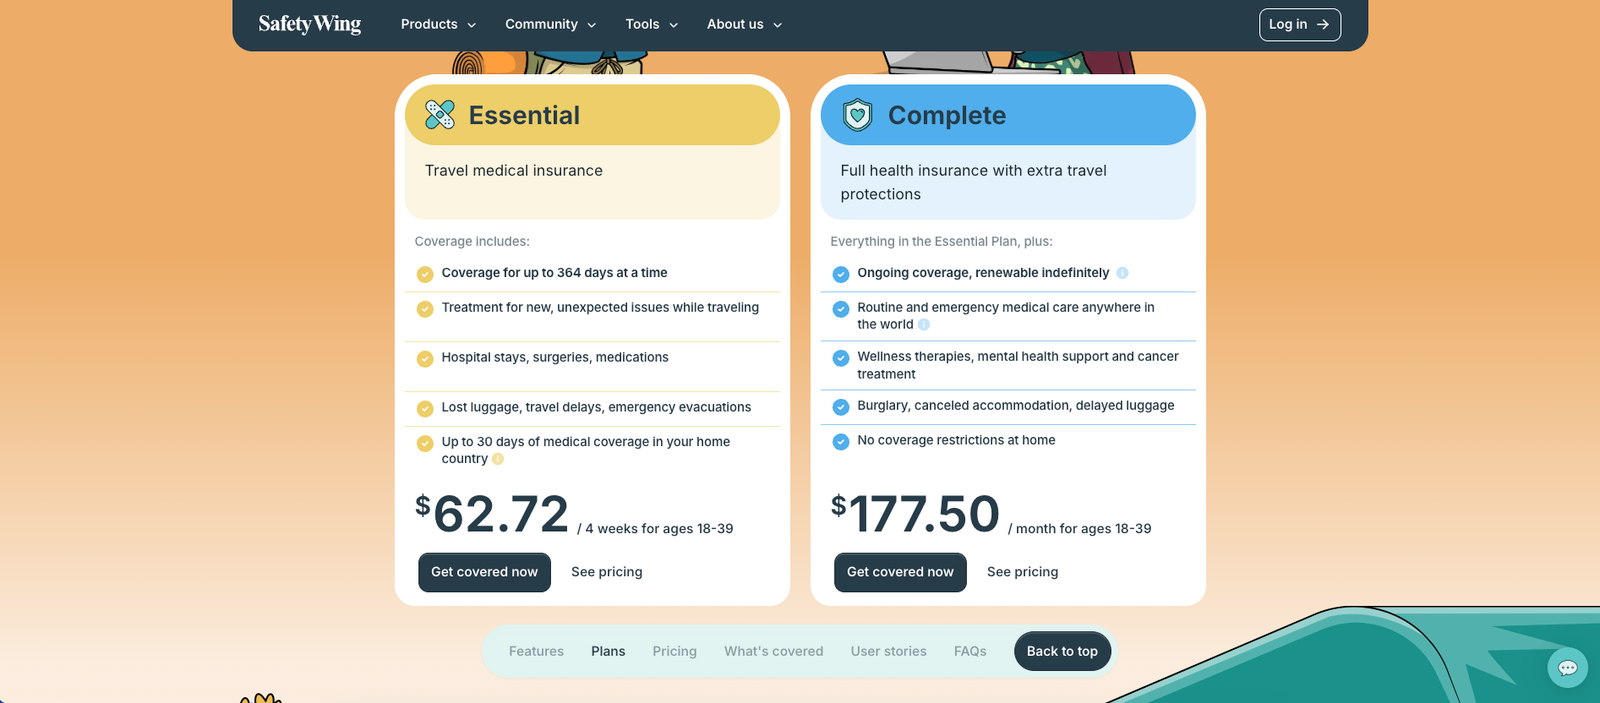Click 'Wellness therapies, mental health support' text

1018,365
